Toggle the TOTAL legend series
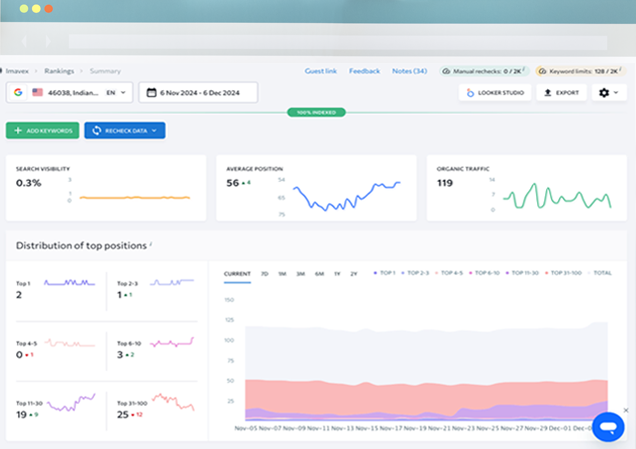This screenshot has width=636, height=449. pyautogui.click(x=603, y=273)
